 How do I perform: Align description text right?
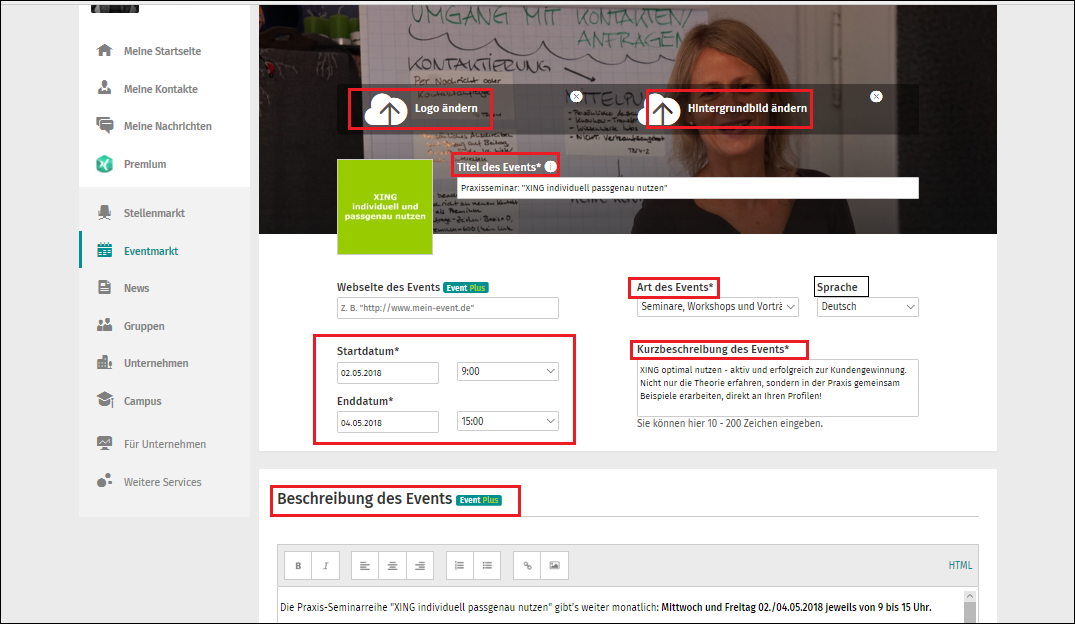(420, 566)
